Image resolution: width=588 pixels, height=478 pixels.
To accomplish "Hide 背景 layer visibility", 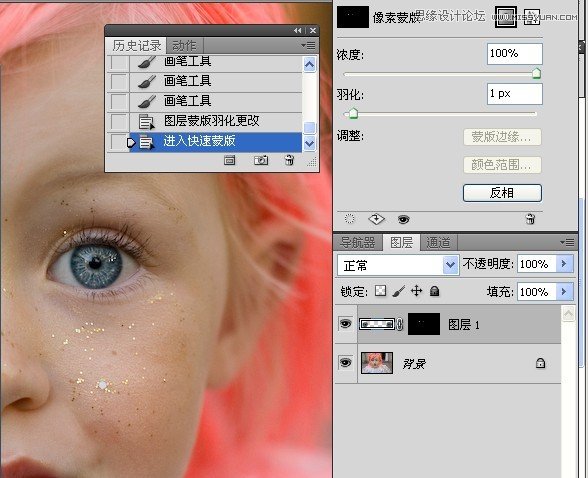I will pos(345,363).
